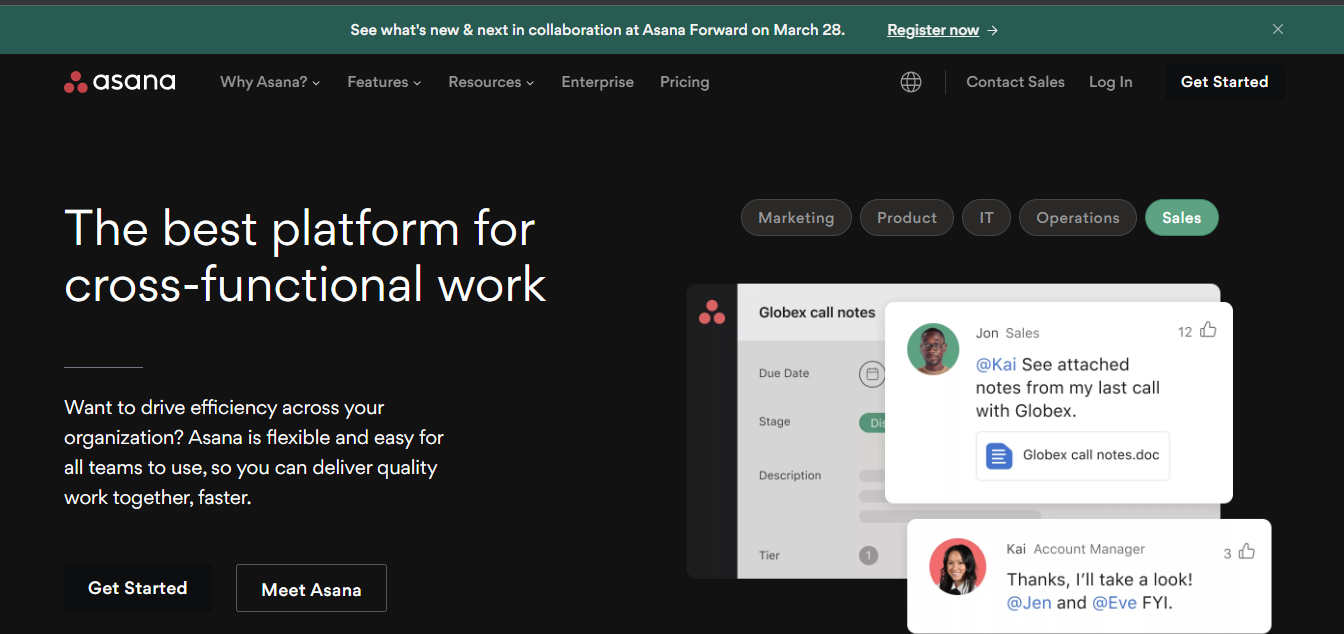
Task: Click Jon's profile avatar
Action: 933,349
